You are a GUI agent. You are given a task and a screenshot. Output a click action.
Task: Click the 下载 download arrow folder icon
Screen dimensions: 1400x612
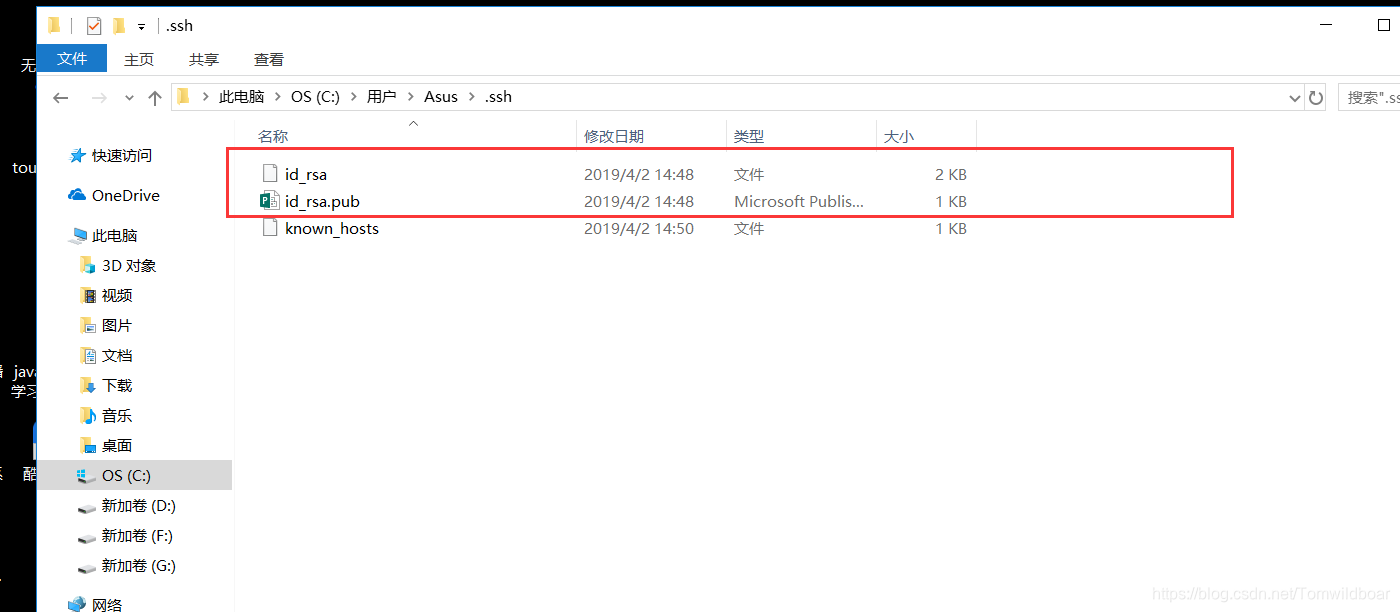(87, 385)
